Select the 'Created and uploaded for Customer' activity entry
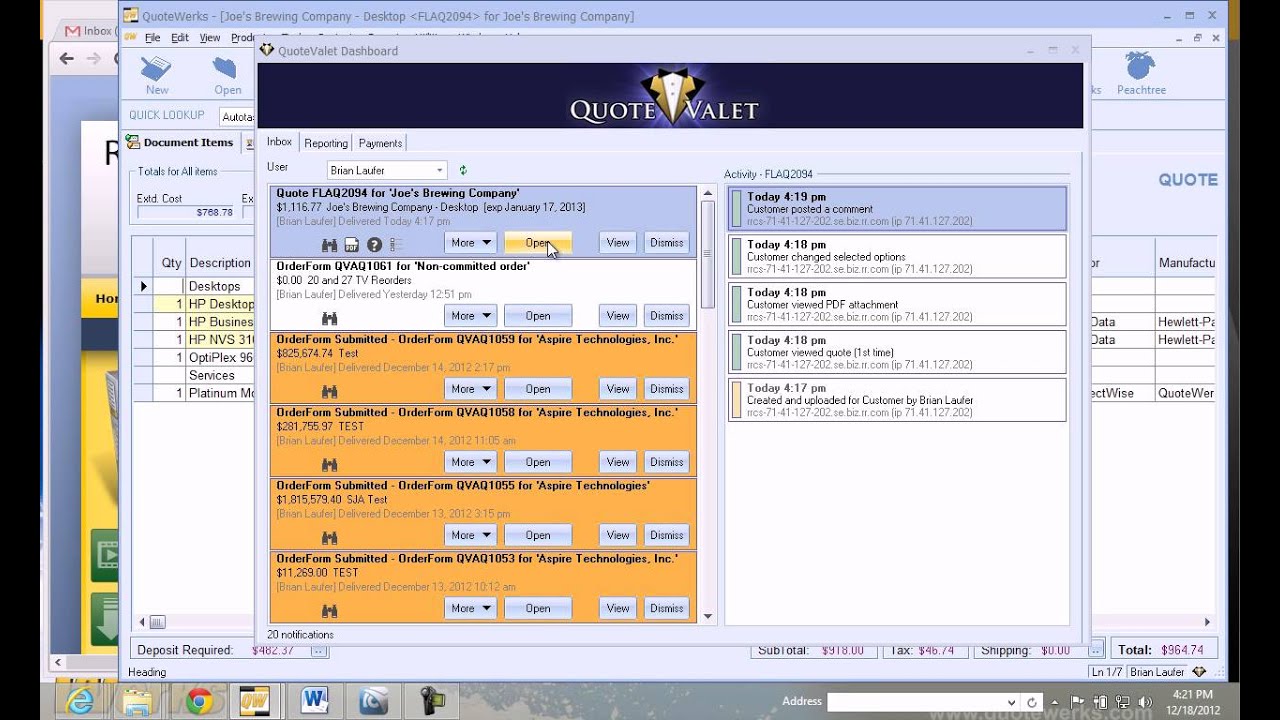The image size is (1280, 720). (897, 400)
